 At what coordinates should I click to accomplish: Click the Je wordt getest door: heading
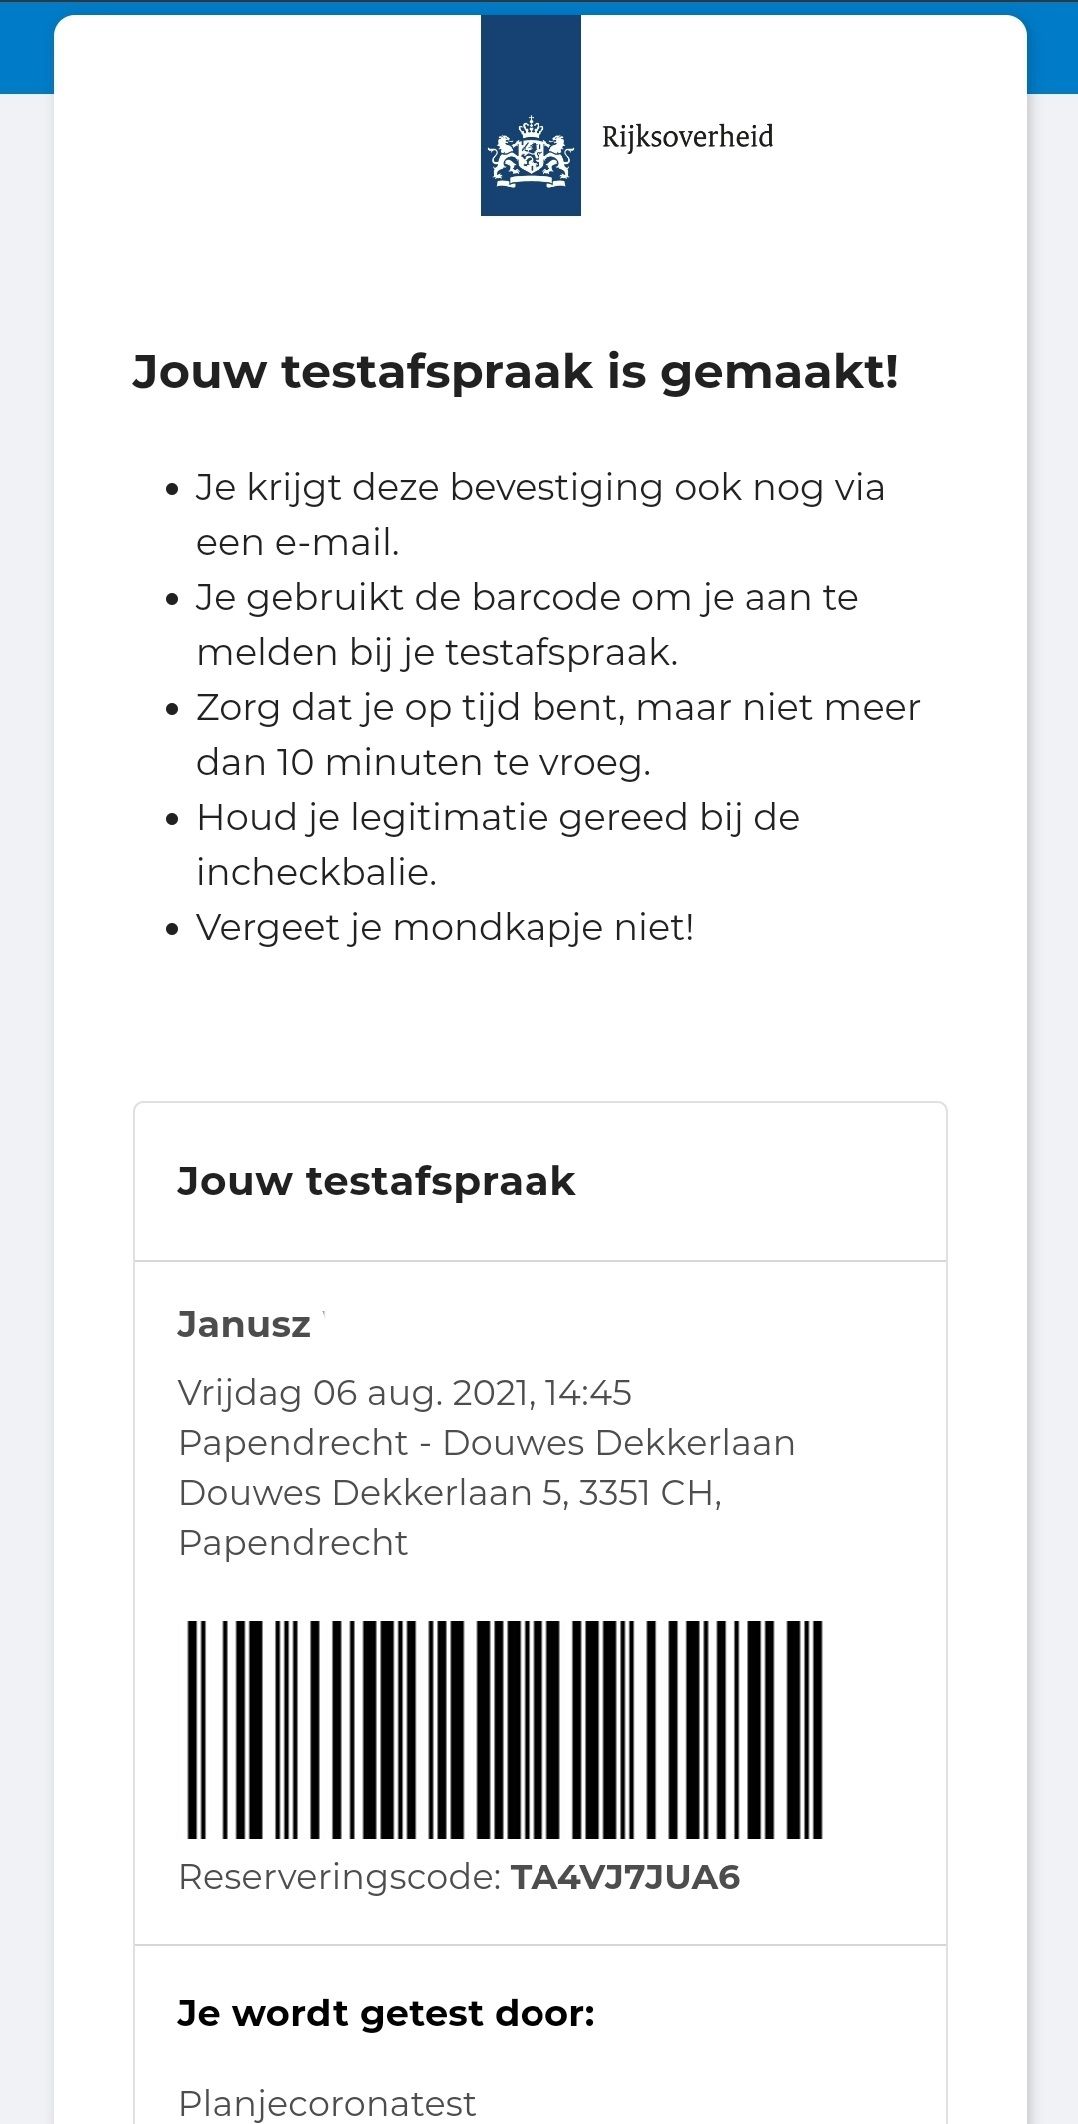coord(386,2012)
